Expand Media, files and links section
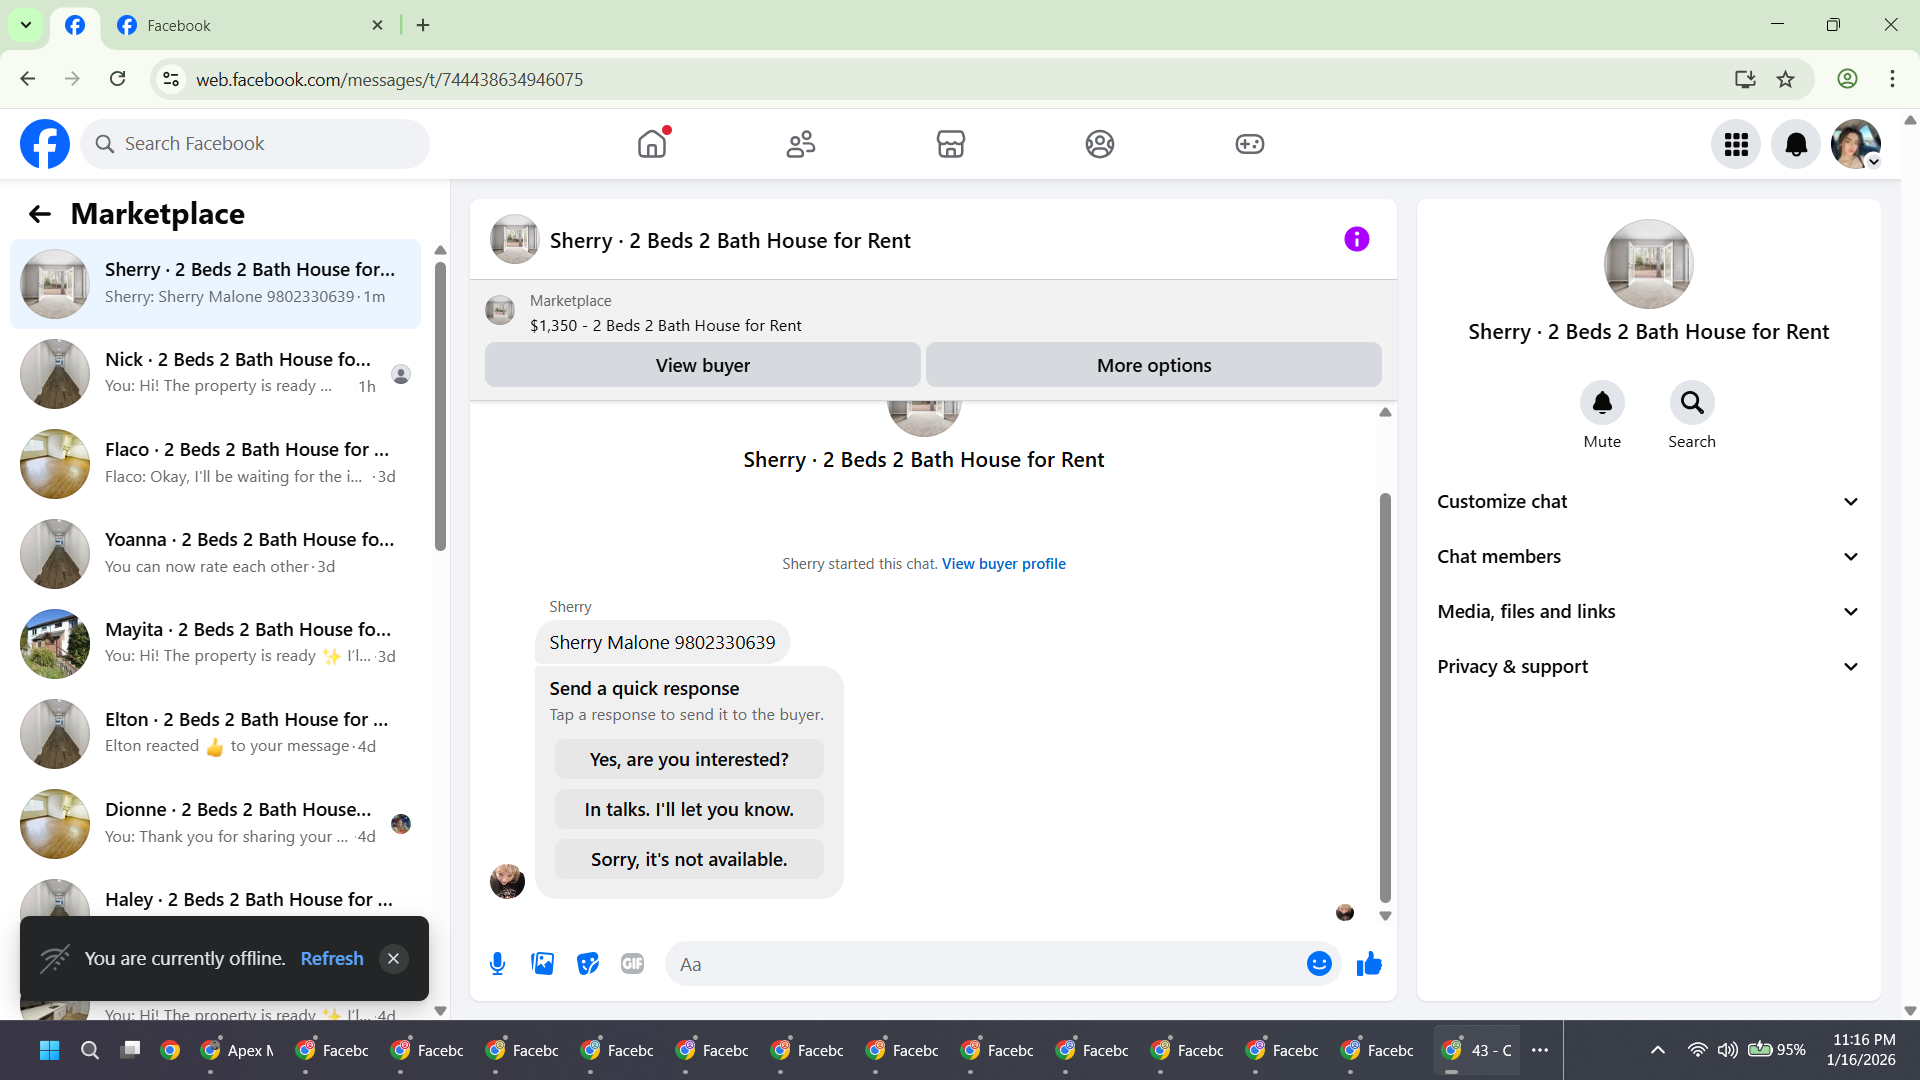 [1648, 612]
